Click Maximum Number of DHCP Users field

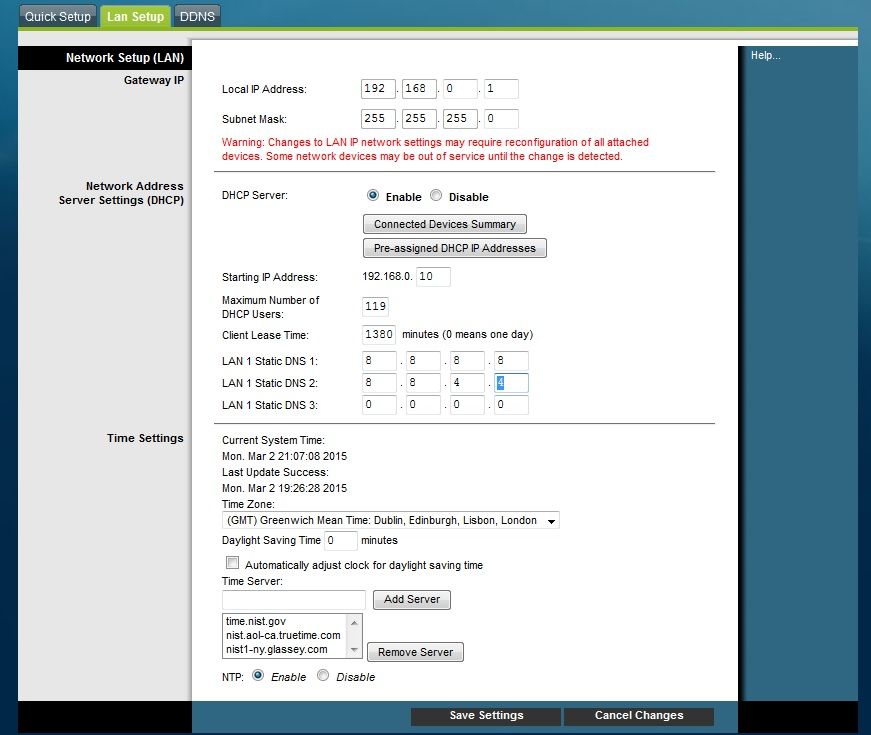click(x=376, y=307)
